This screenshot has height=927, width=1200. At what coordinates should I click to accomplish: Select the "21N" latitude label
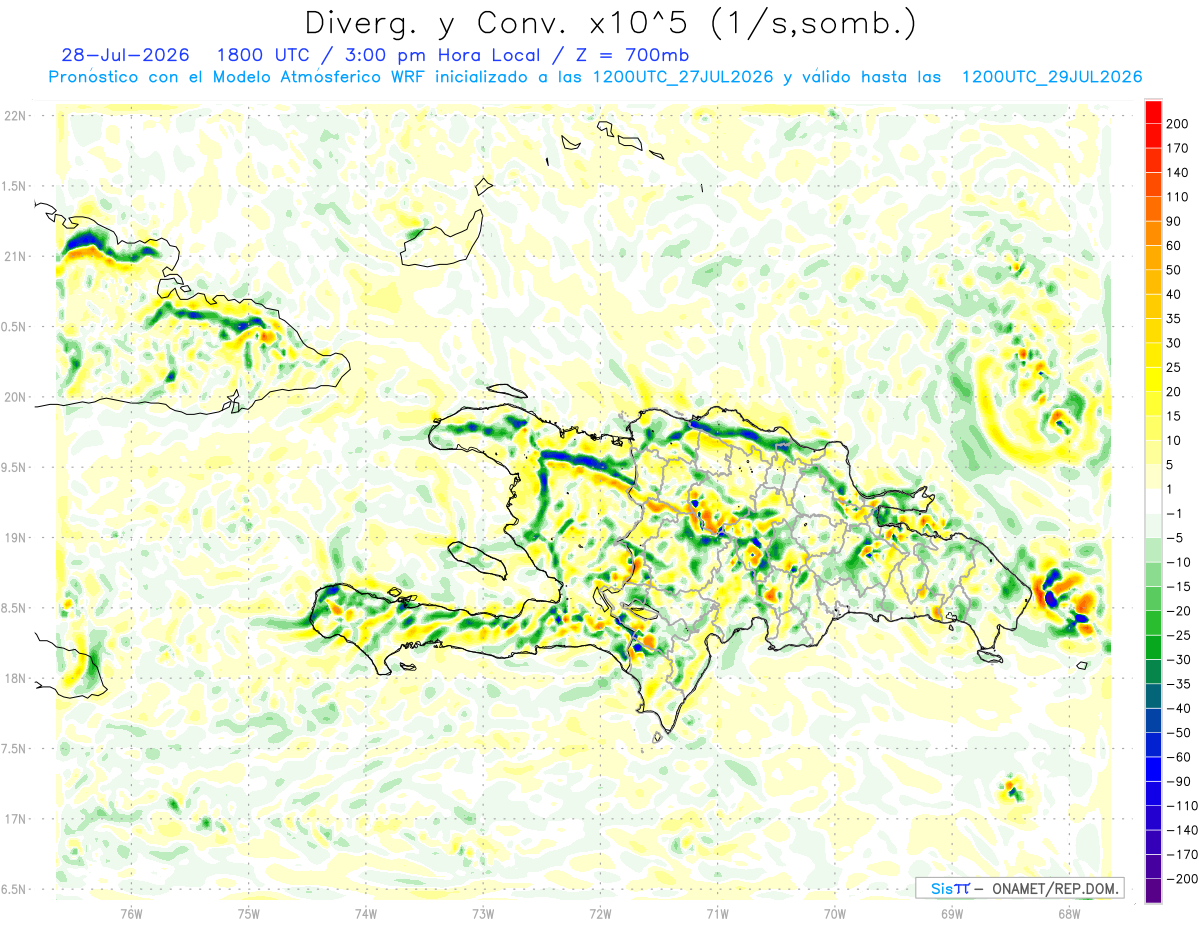pos(15,256)
